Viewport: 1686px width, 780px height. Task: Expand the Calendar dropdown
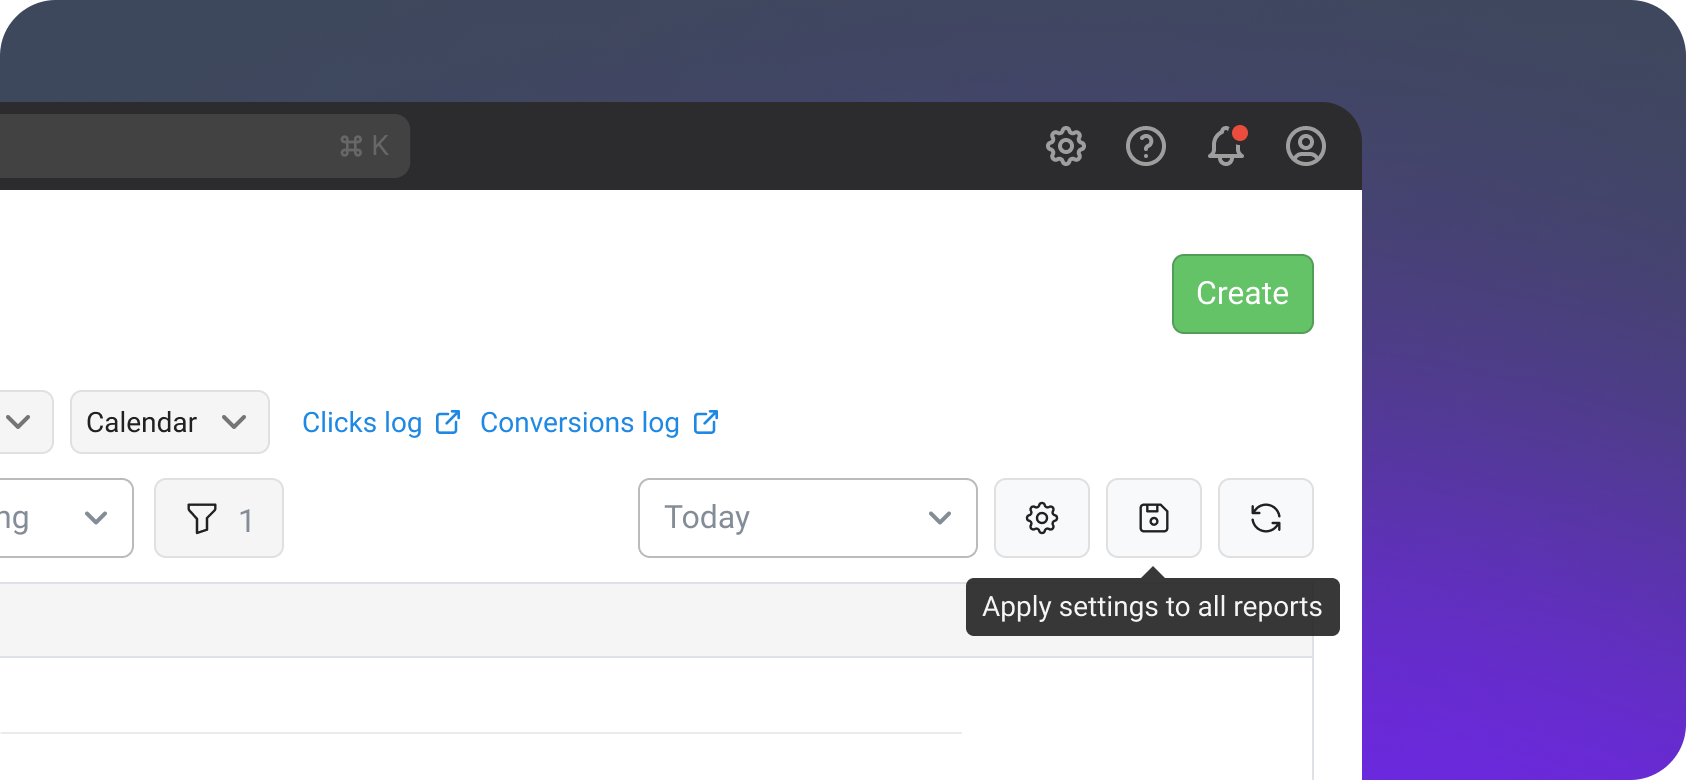click(x=170, y=422)
